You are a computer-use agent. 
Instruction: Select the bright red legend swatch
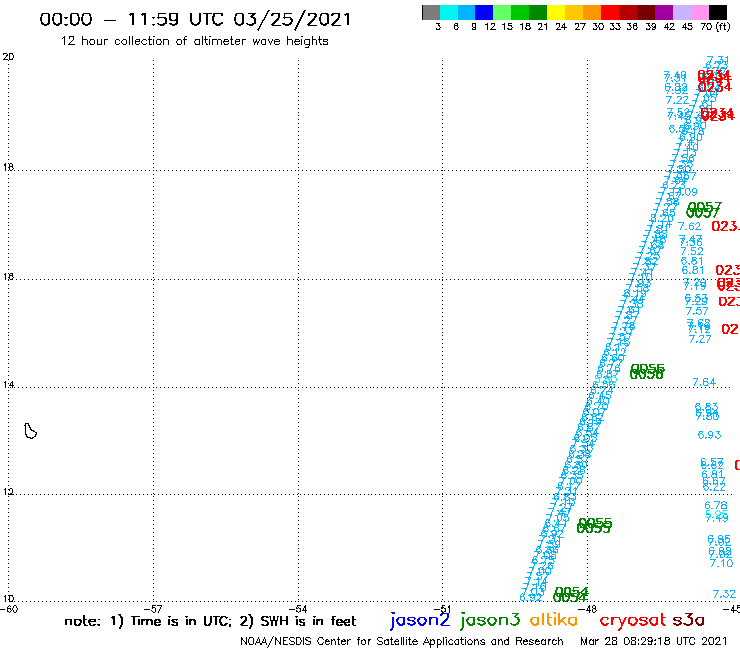pos(610,12)
